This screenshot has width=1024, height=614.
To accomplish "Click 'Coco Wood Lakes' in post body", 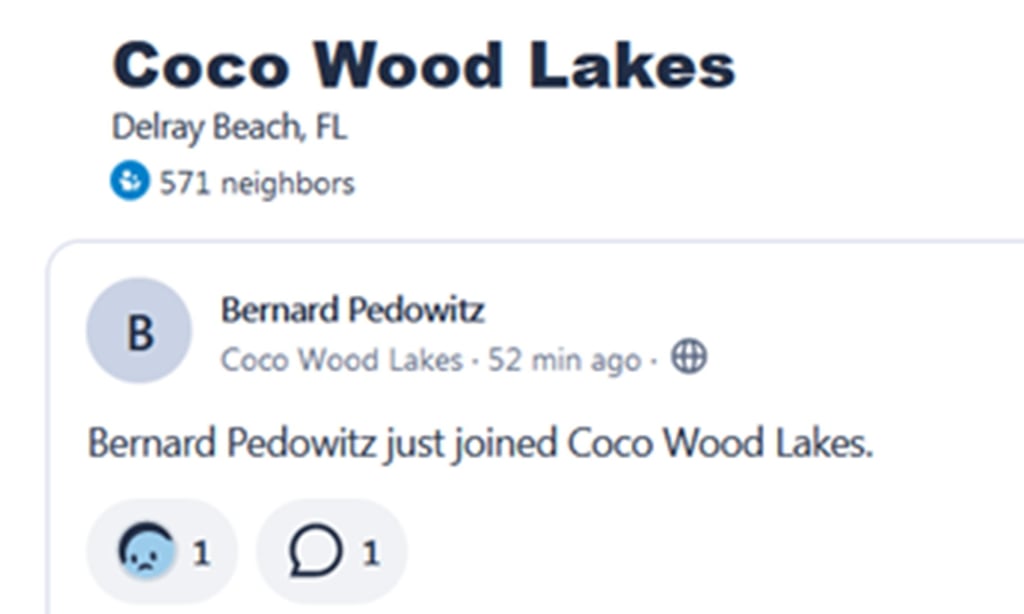I will click(x=718, y=442).
